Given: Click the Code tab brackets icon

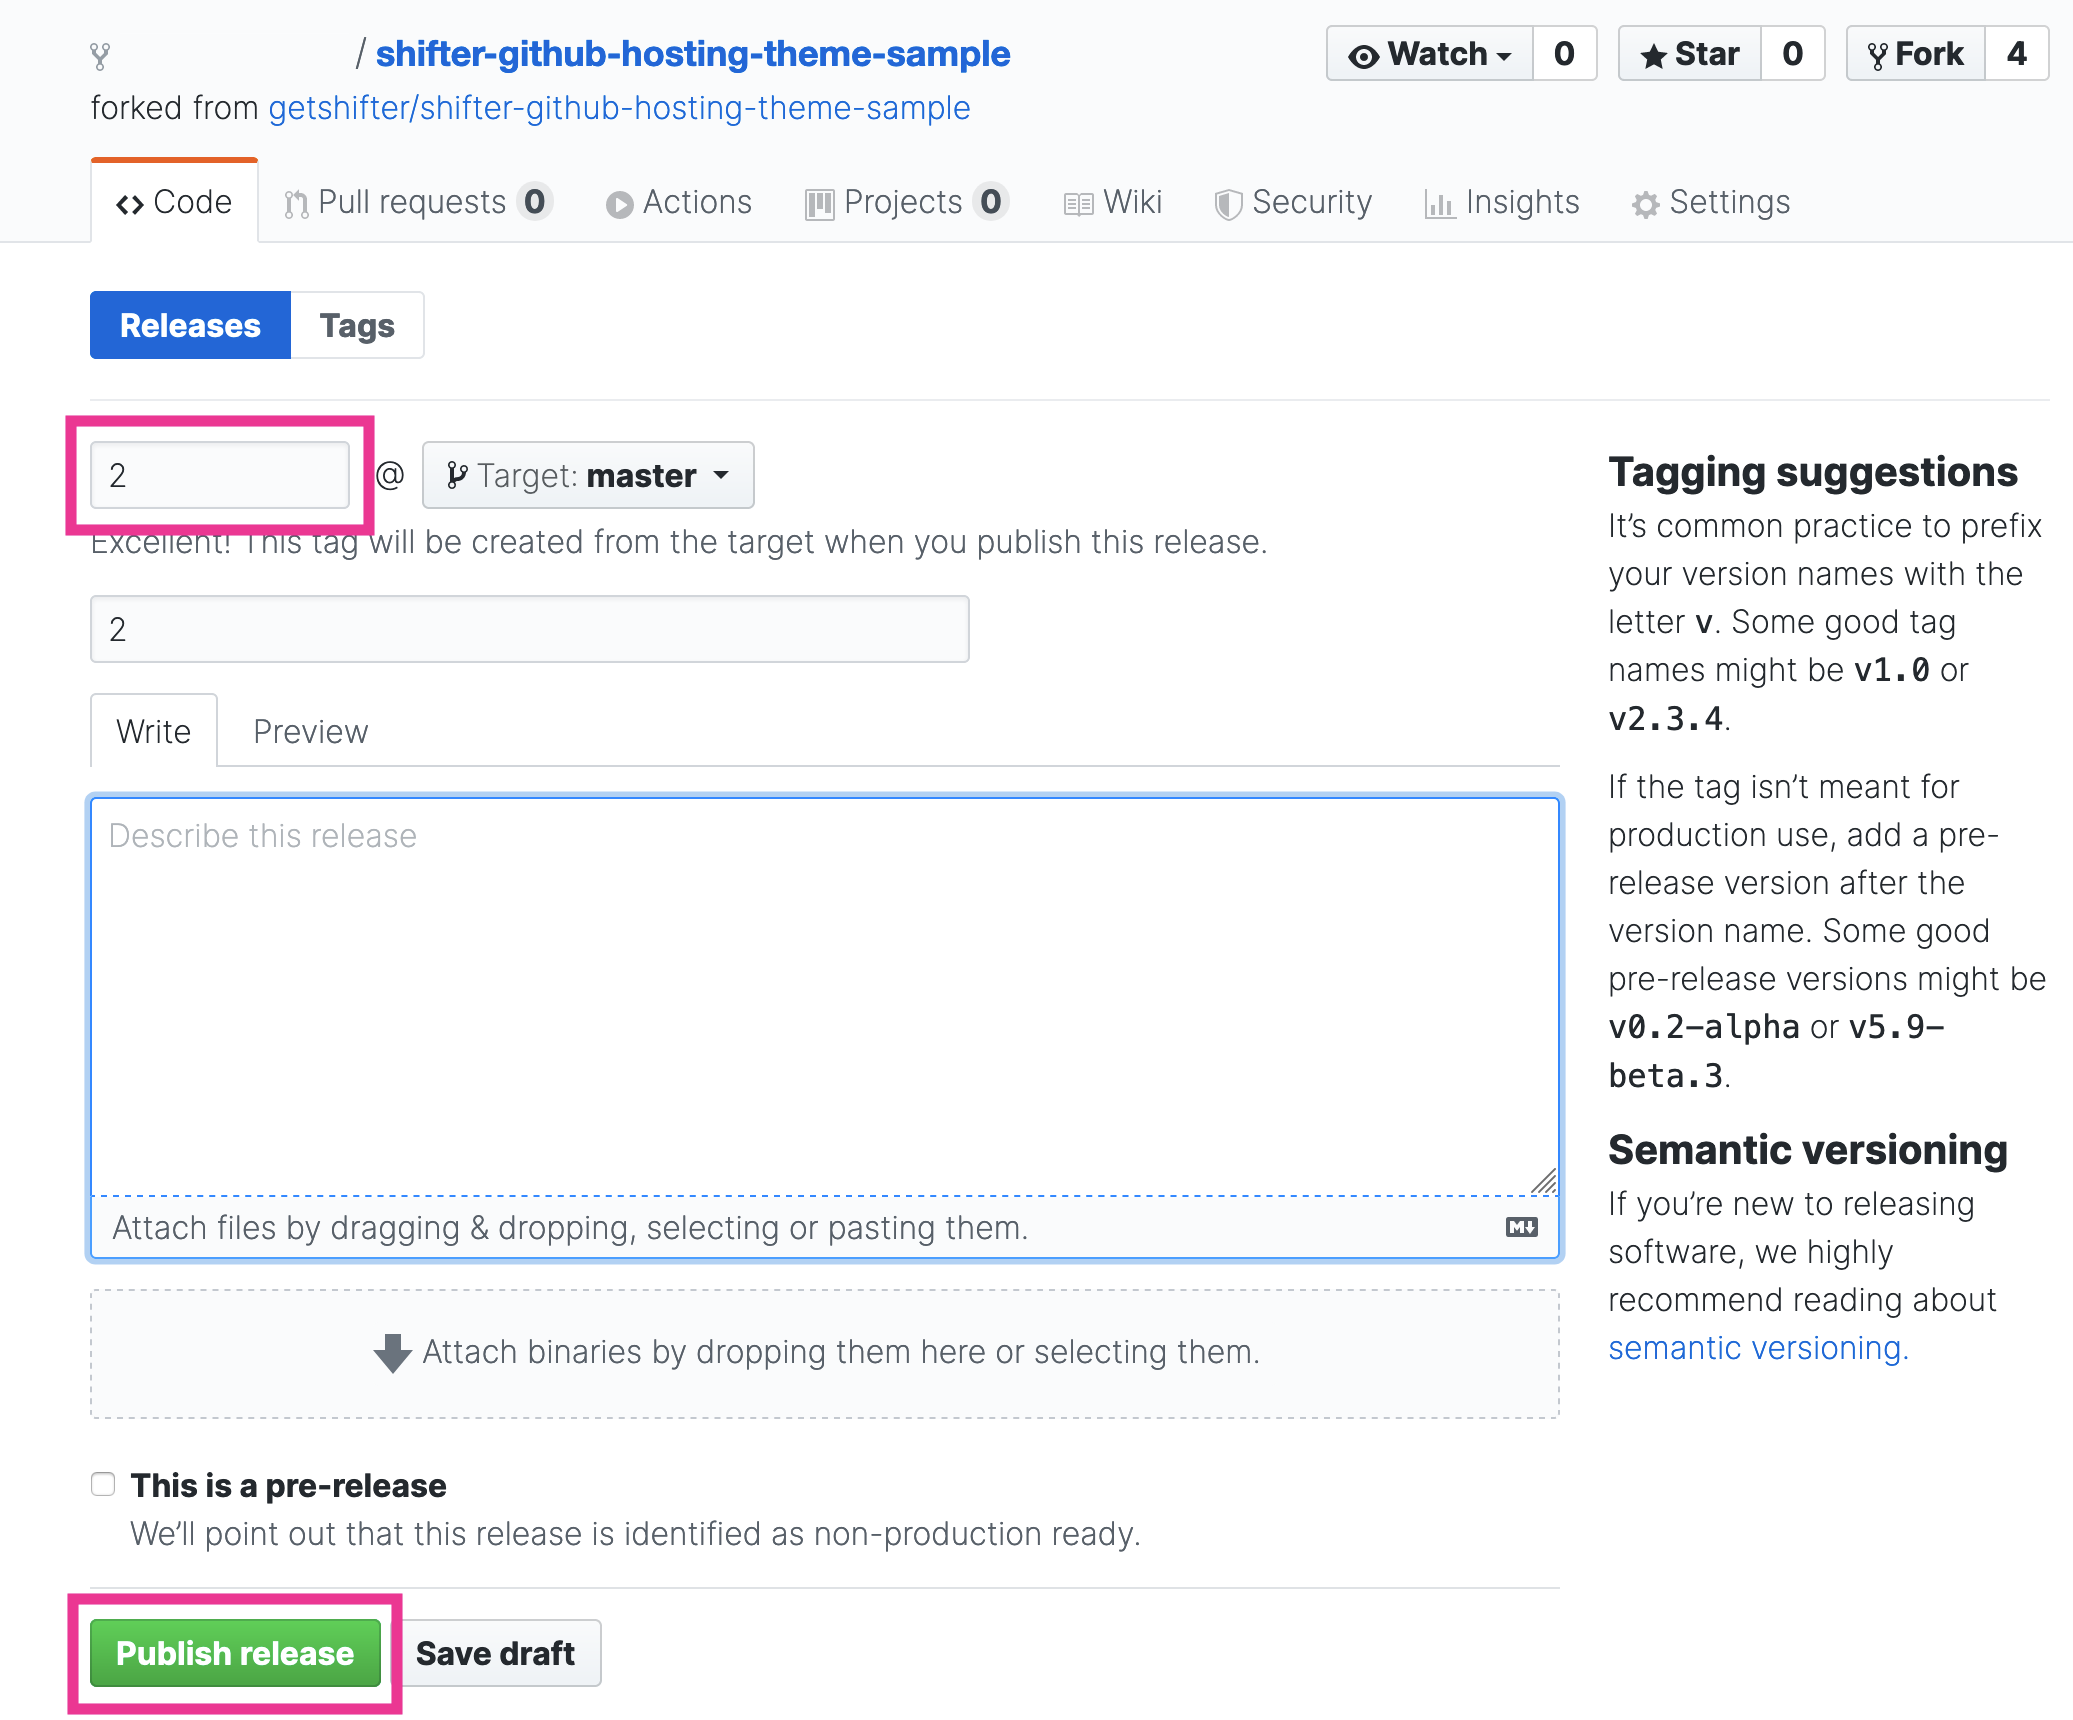Looking at the screenshot, I should pyautogui.click(x=130, y=204).
